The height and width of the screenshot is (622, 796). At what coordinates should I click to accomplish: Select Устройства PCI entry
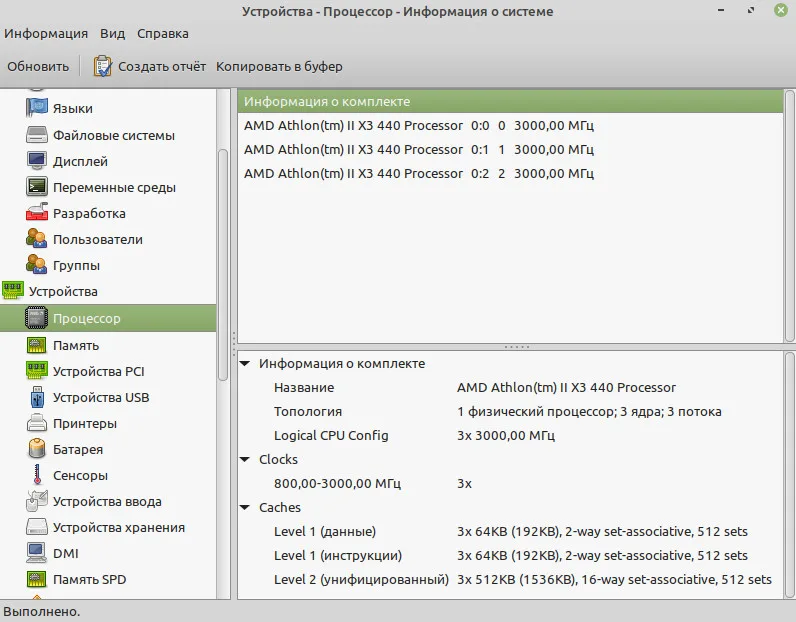98,371
